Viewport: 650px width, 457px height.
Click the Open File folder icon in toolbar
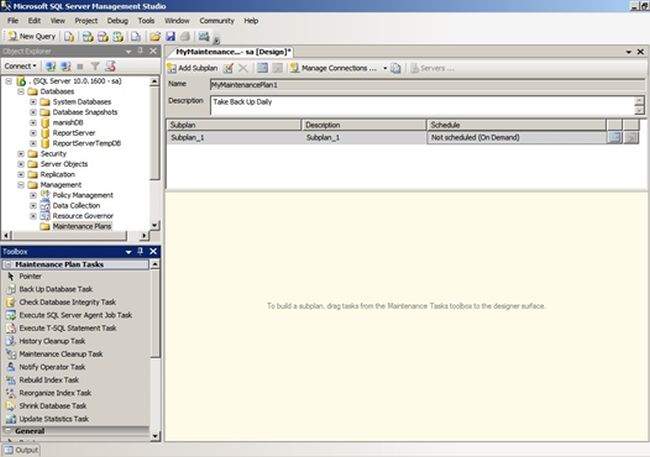pyautogui.click(x=155, y=36)
